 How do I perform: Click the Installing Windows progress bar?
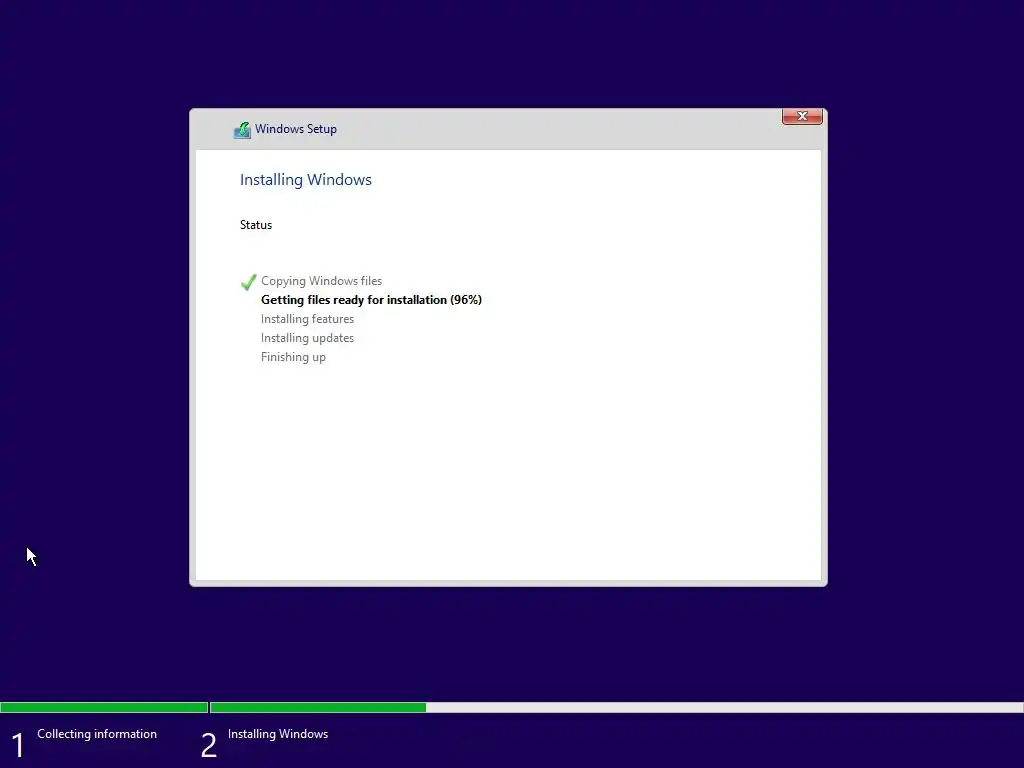click(616, 707)
